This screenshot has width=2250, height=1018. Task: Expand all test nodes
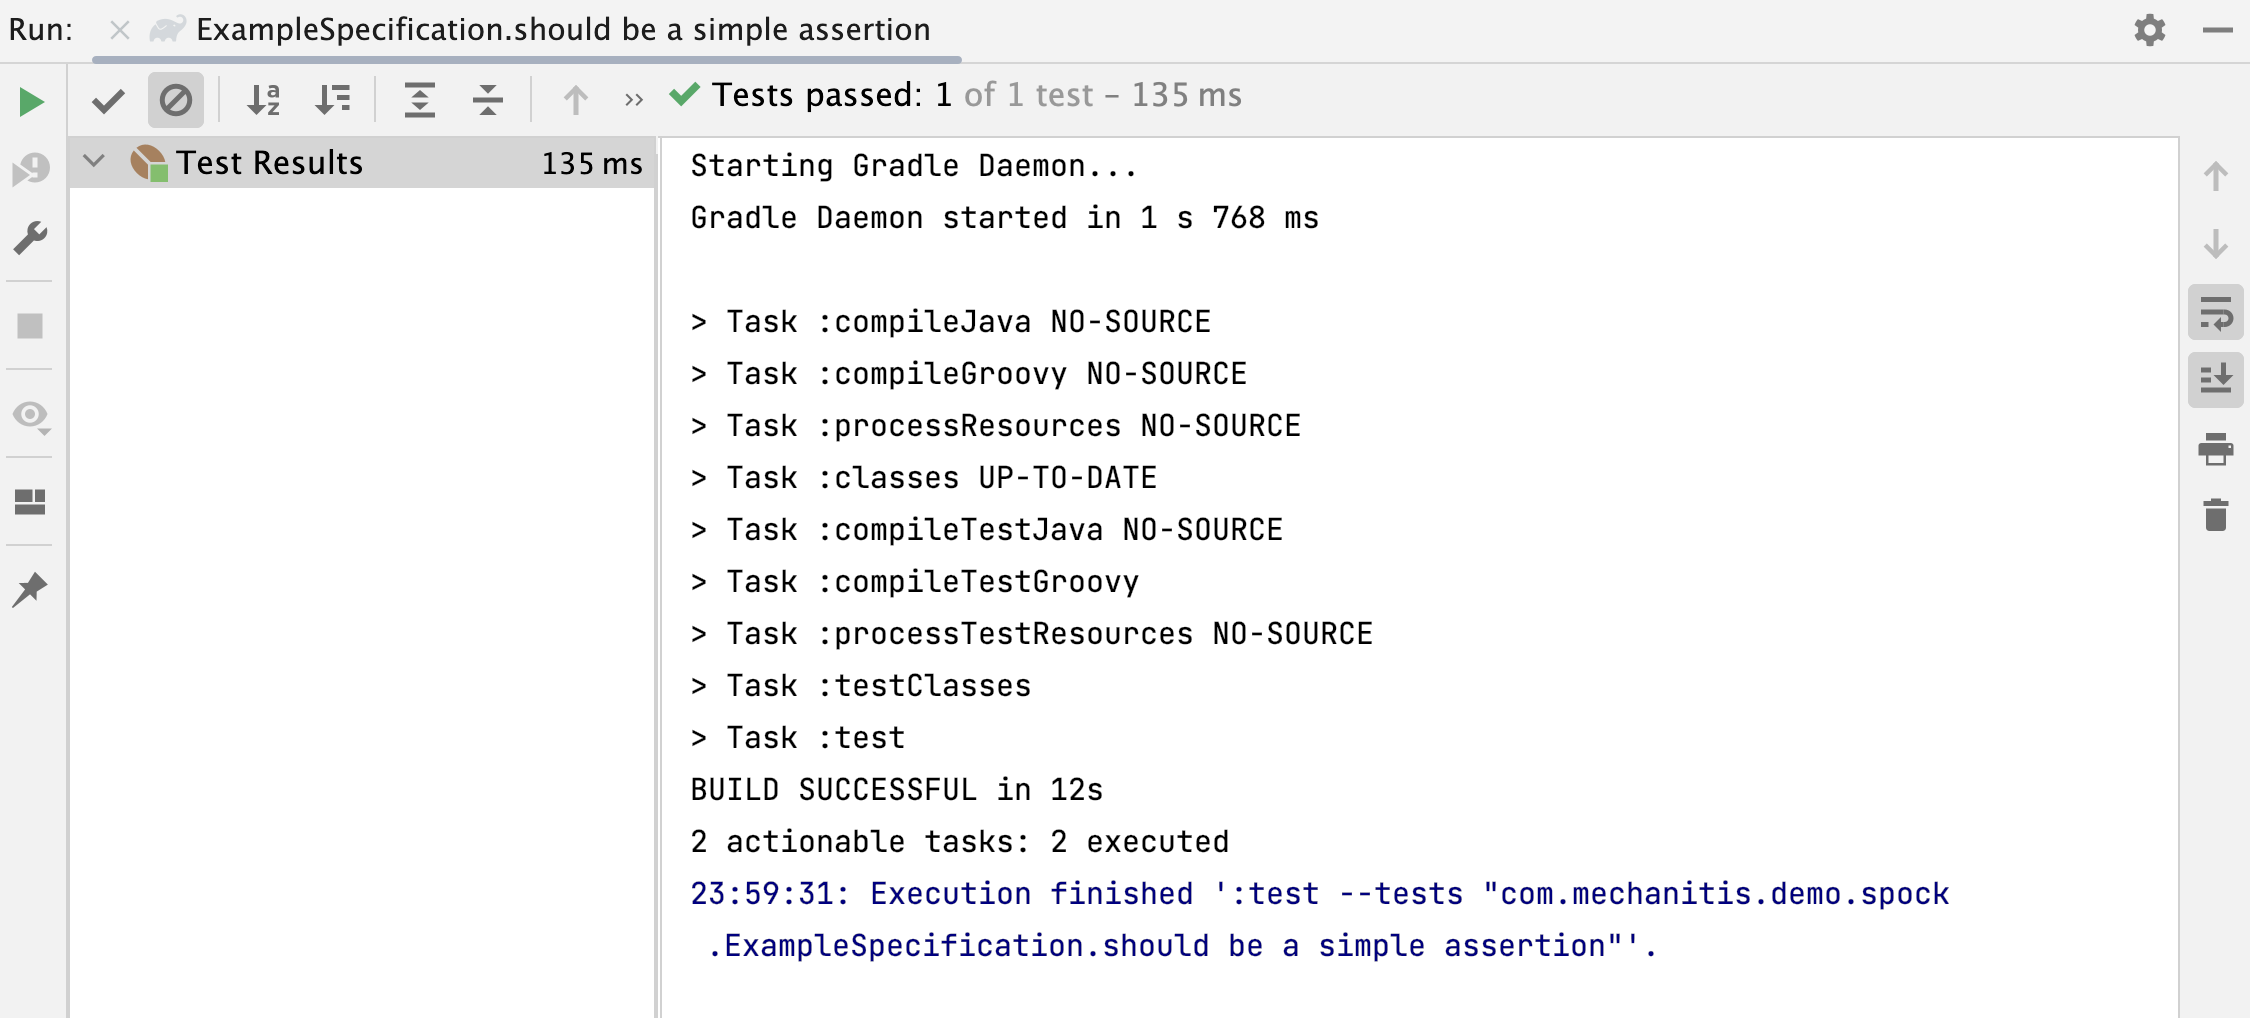pyautogui.click(x=420, y=100)
